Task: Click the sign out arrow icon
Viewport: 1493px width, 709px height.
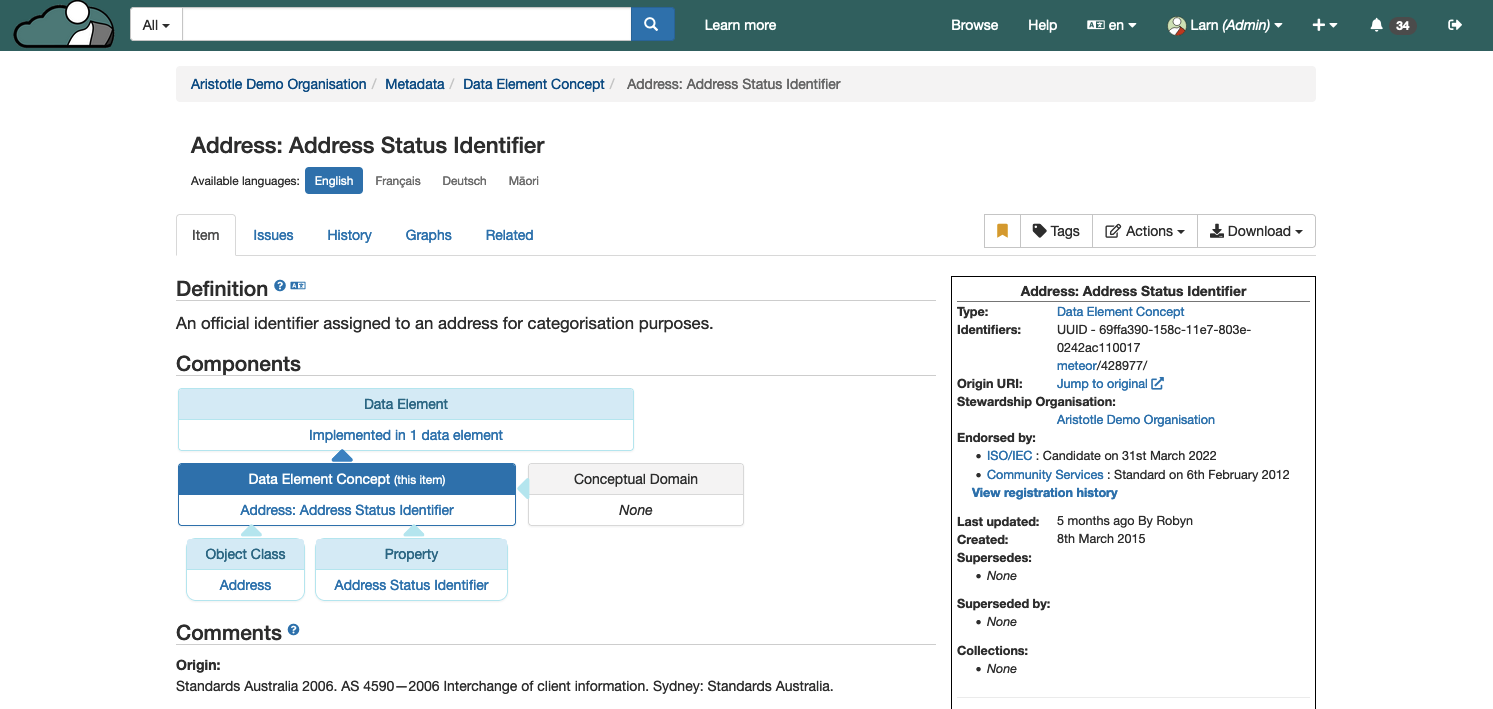Action: pos(1455,25)
